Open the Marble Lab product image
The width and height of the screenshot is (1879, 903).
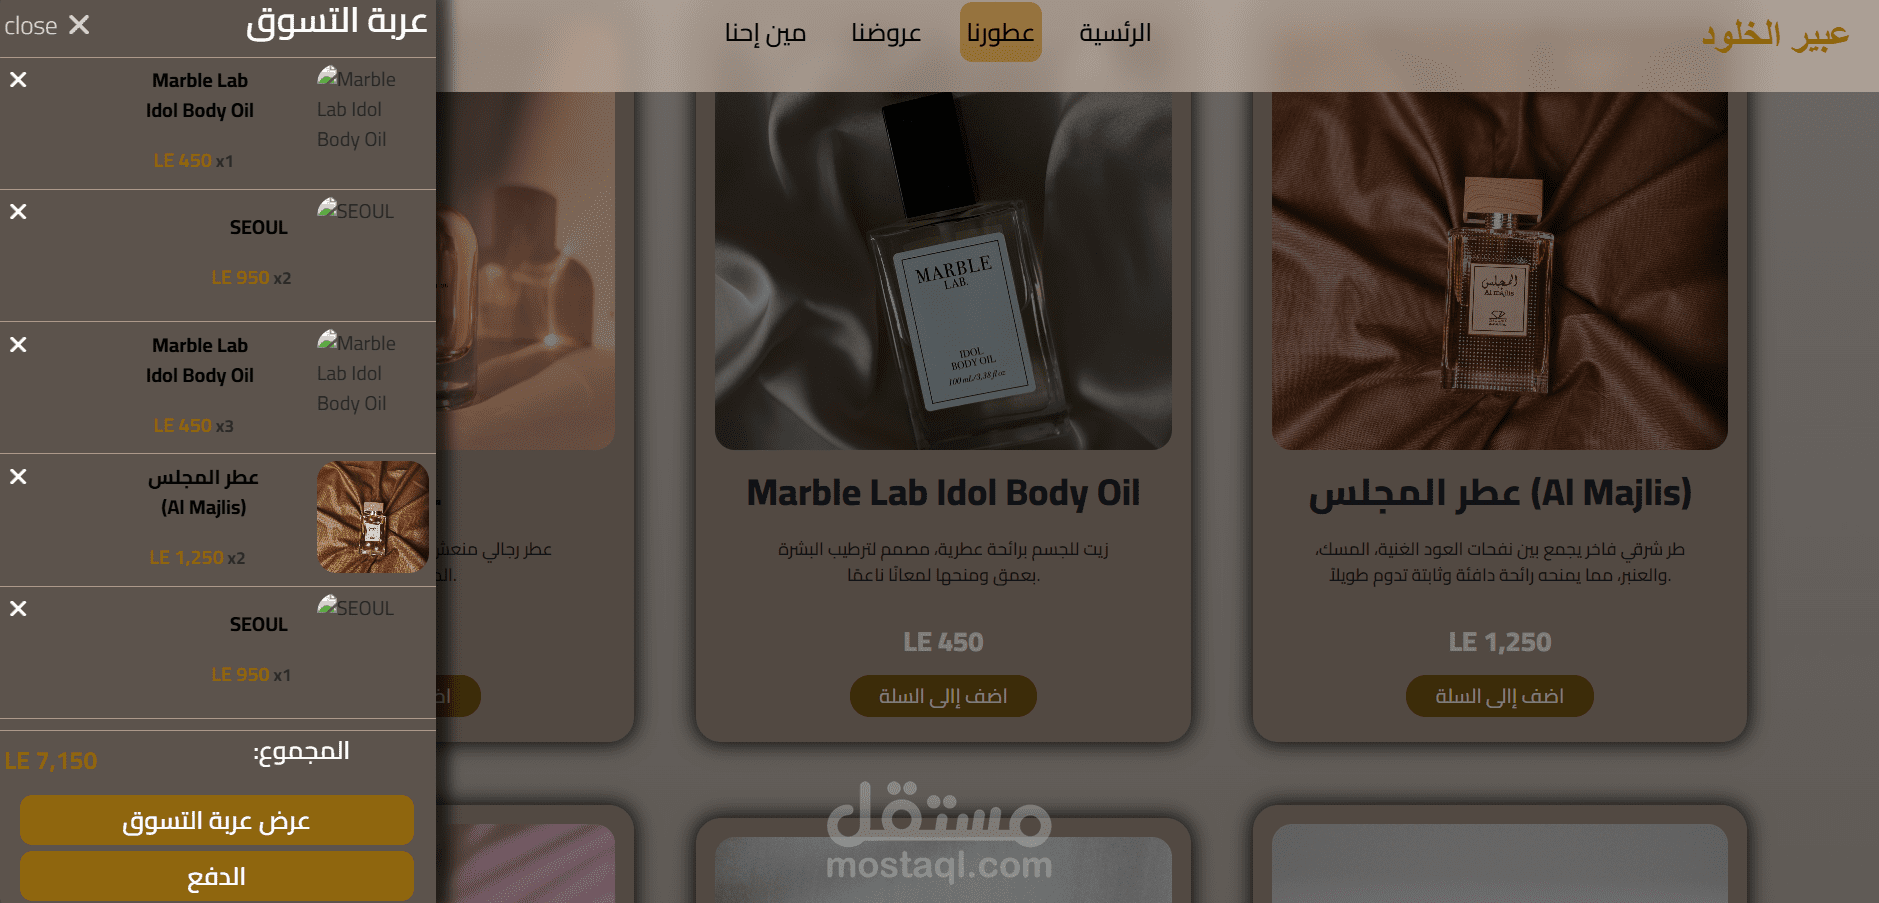point(943,270)
